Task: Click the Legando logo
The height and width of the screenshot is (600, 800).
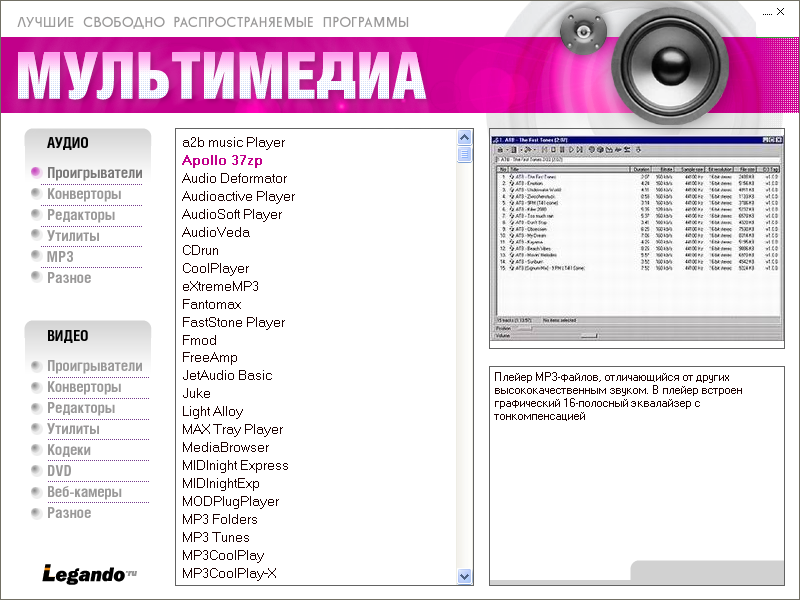Action: tap(89, 573)
